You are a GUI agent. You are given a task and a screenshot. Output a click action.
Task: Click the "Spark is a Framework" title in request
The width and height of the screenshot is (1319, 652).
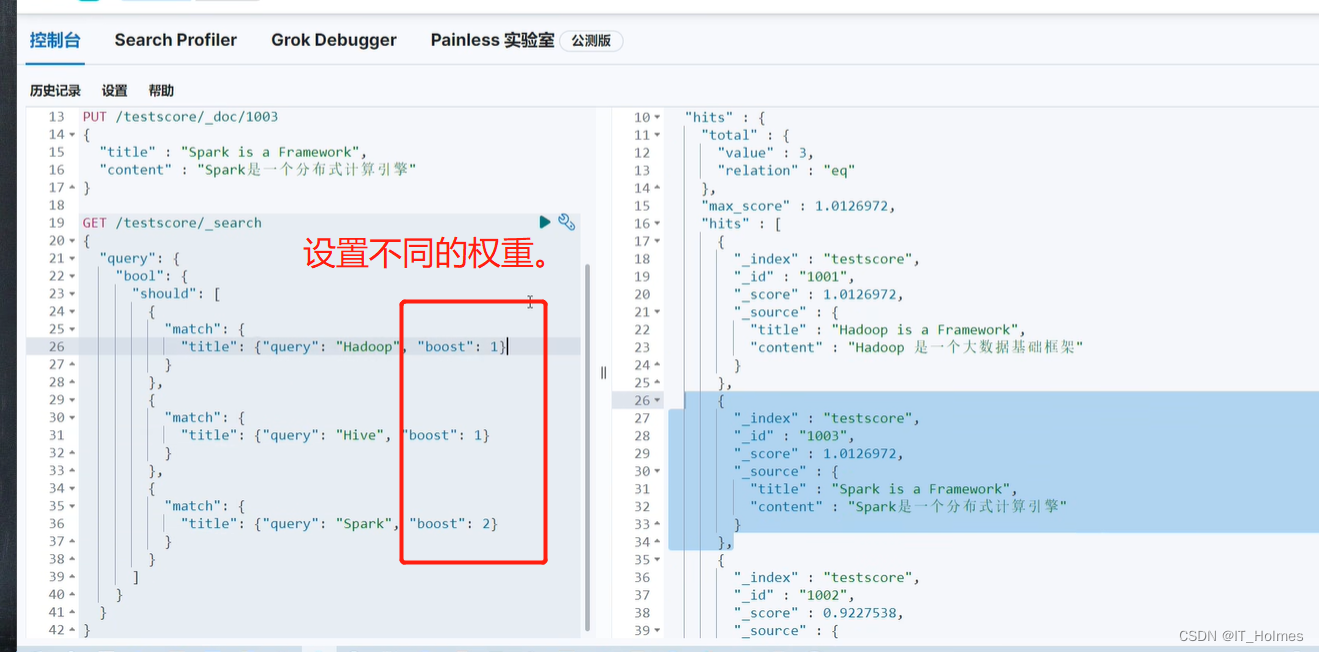274,152
